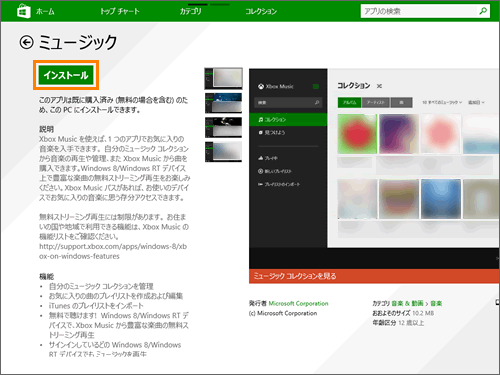Select プレイリストのインポート in preview sidebar
This screenshot has height=375, width=500.
279,184
